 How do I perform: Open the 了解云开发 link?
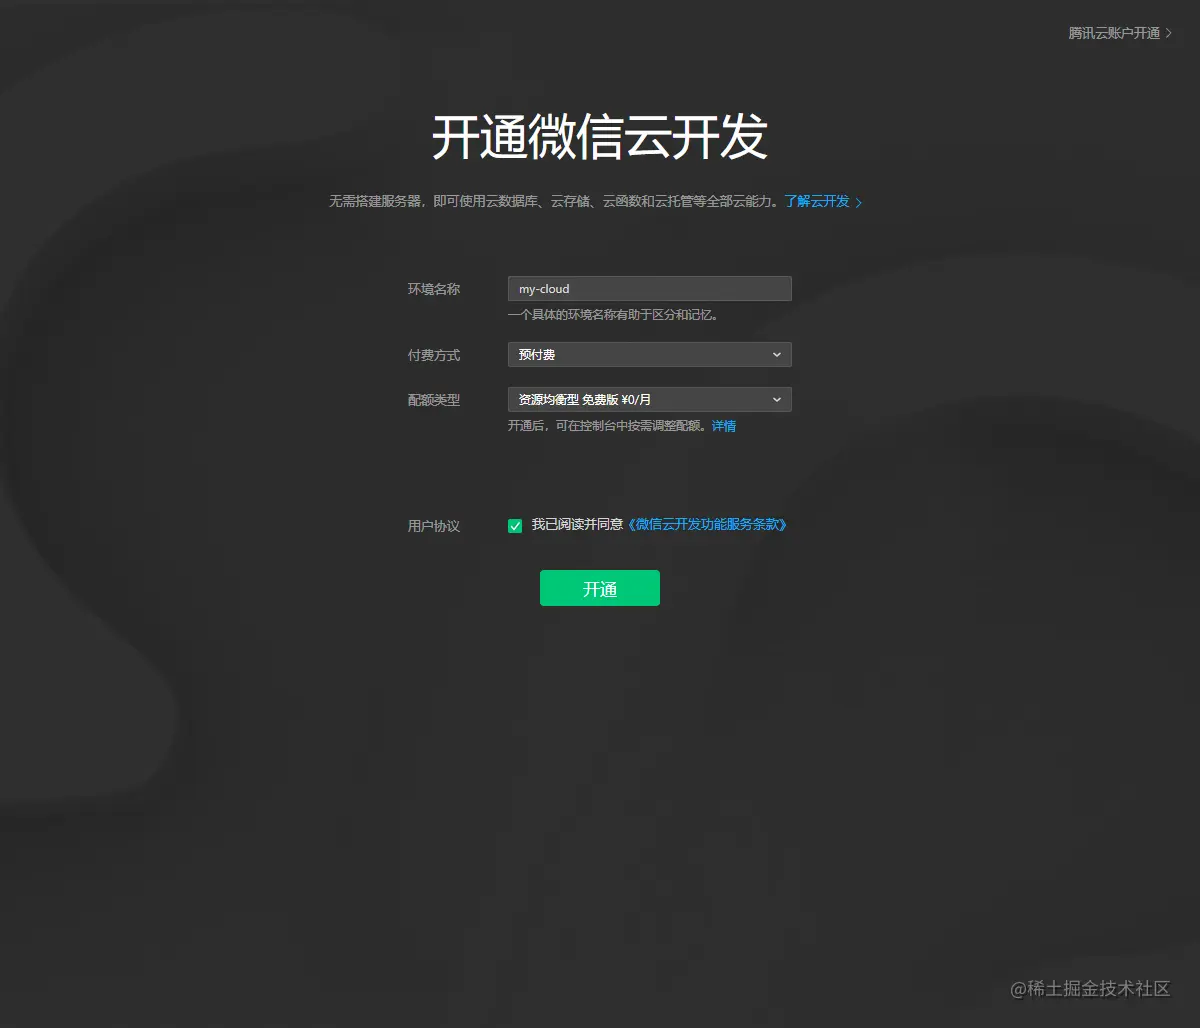[823, 201]
